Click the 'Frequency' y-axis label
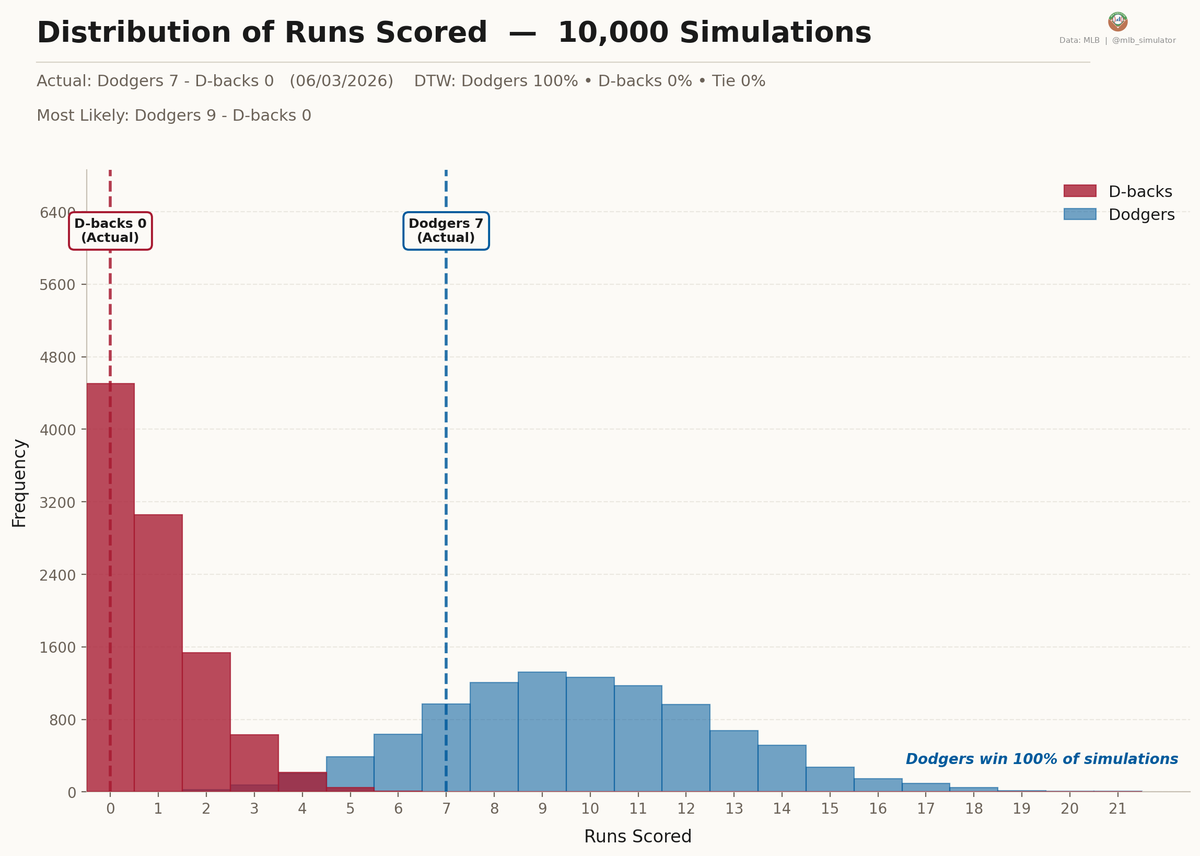The width and height of the screenshot is (1200, 856). [x=20, y=483]
